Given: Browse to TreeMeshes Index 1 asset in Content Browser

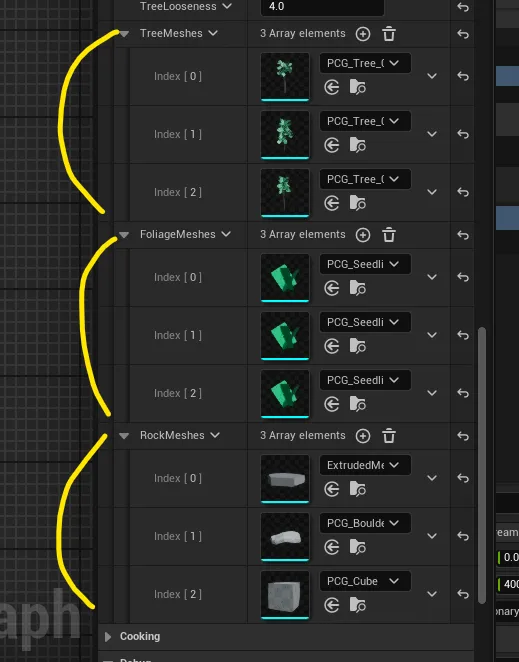Looking at the screenshot, I should pos(357,145).
